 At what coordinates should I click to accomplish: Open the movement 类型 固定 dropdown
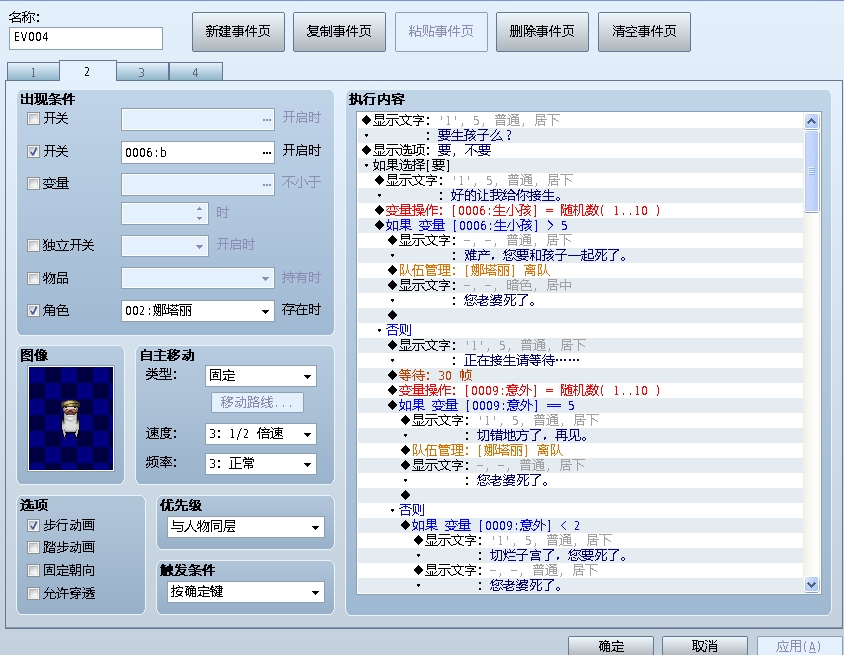[261, 376]
